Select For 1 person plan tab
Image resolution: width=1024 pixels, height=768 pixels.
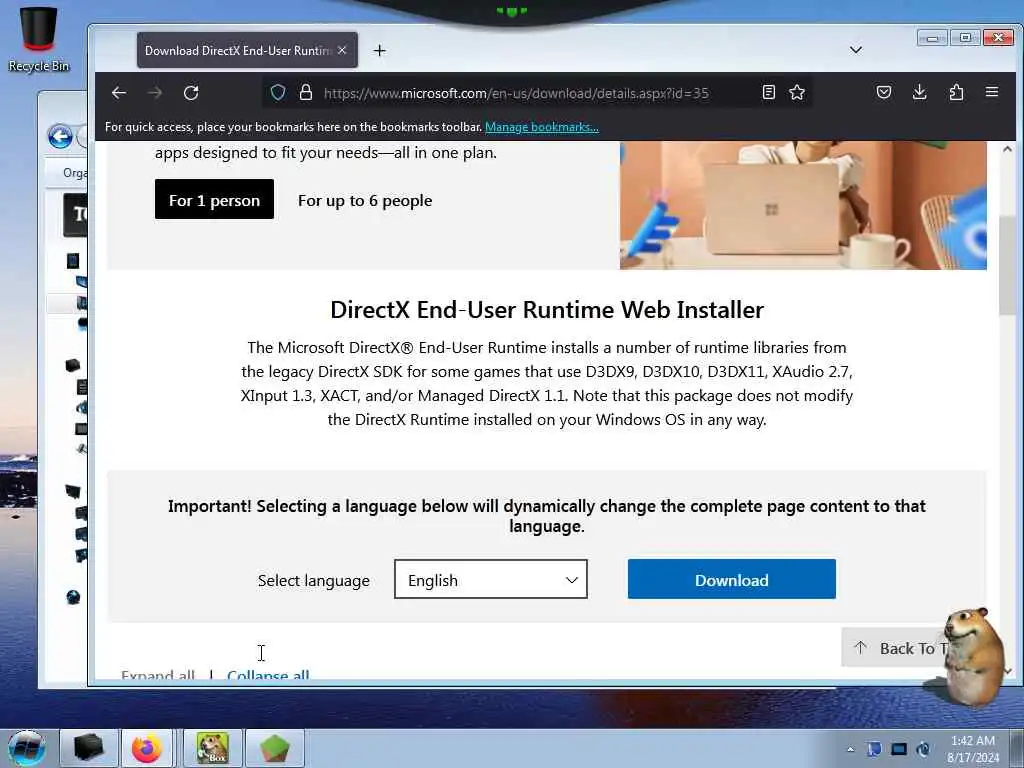[214, 200]
